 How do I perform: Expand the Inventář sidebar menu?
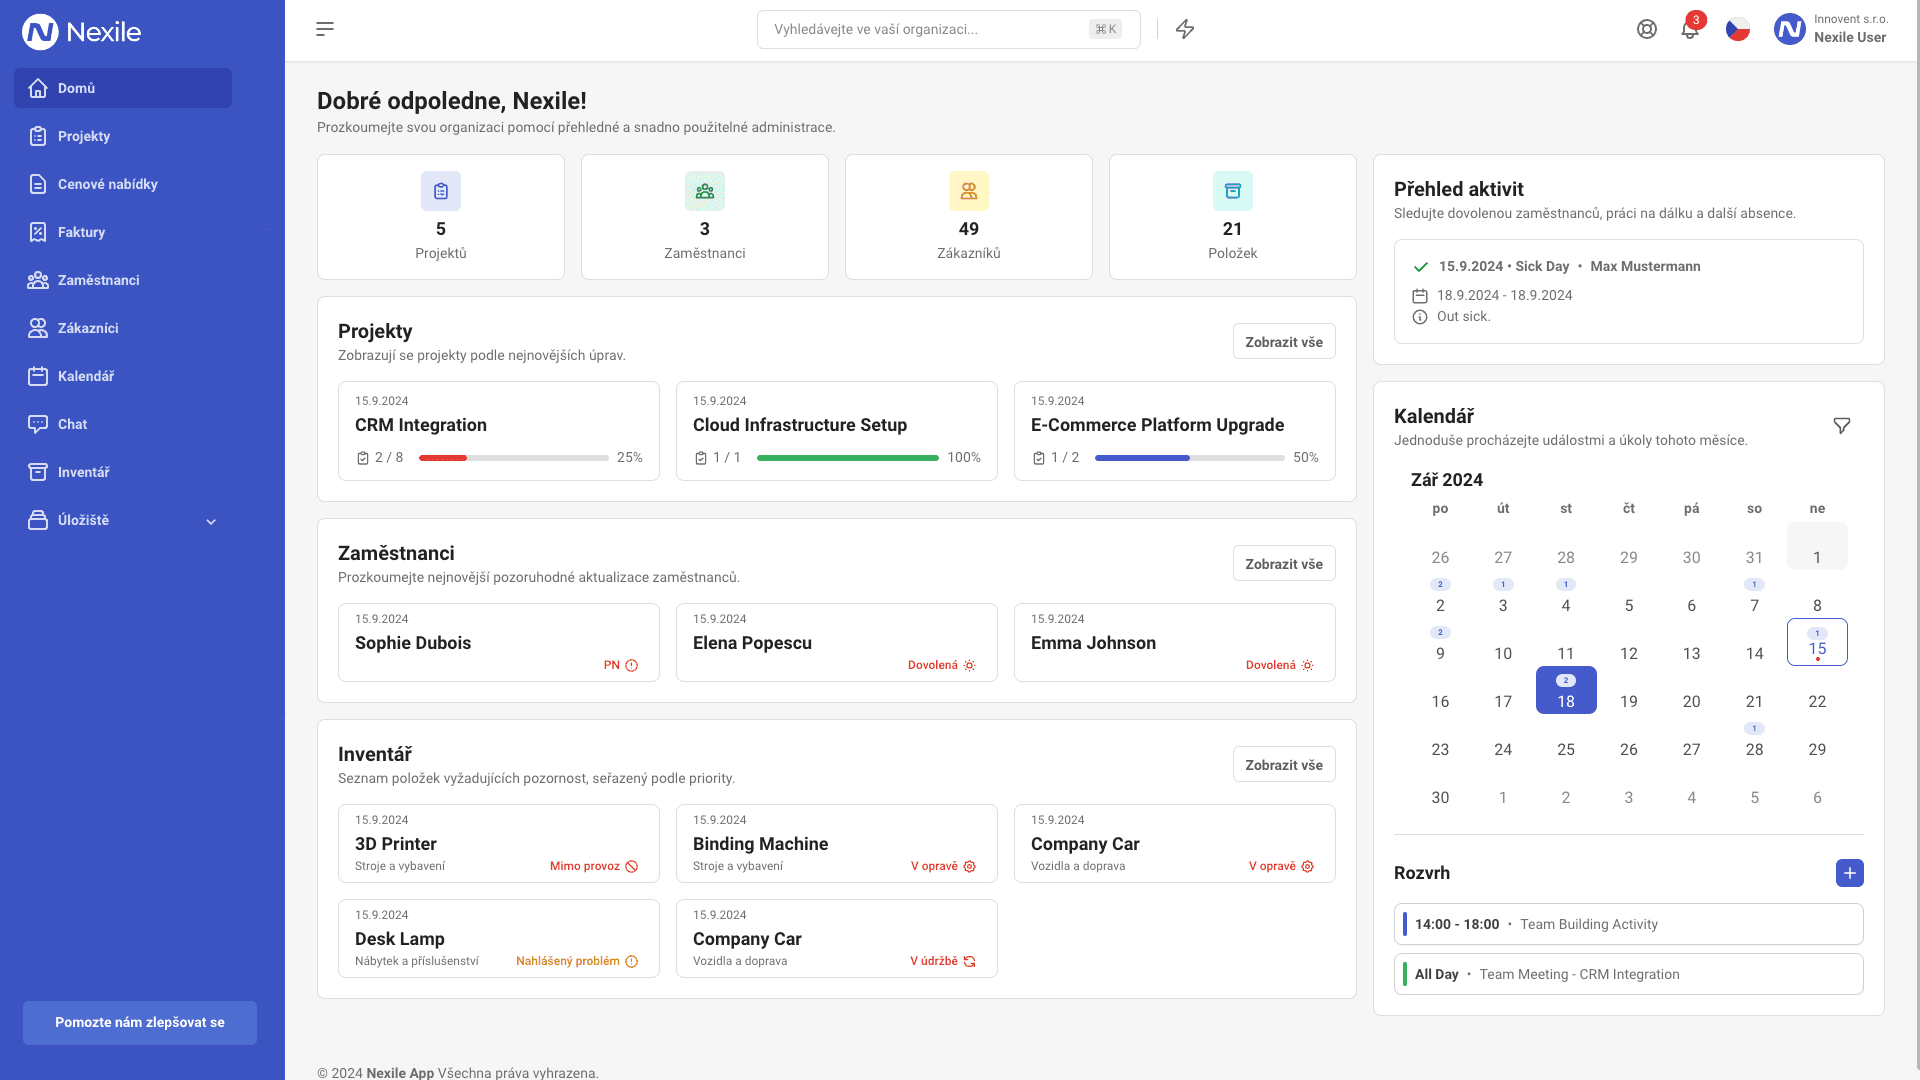point(83,472)
